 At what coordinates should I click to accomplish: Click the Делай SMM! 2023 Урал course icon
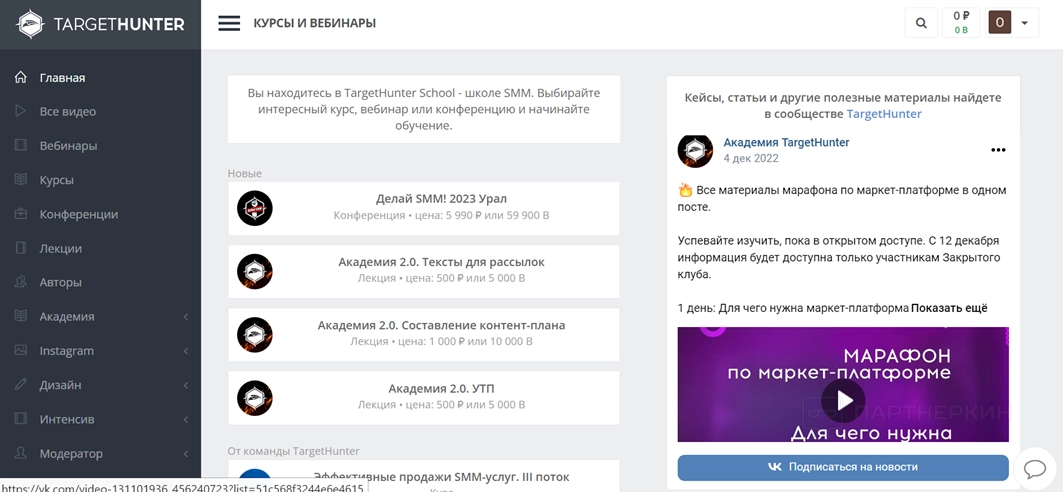[x=255, y=208]
